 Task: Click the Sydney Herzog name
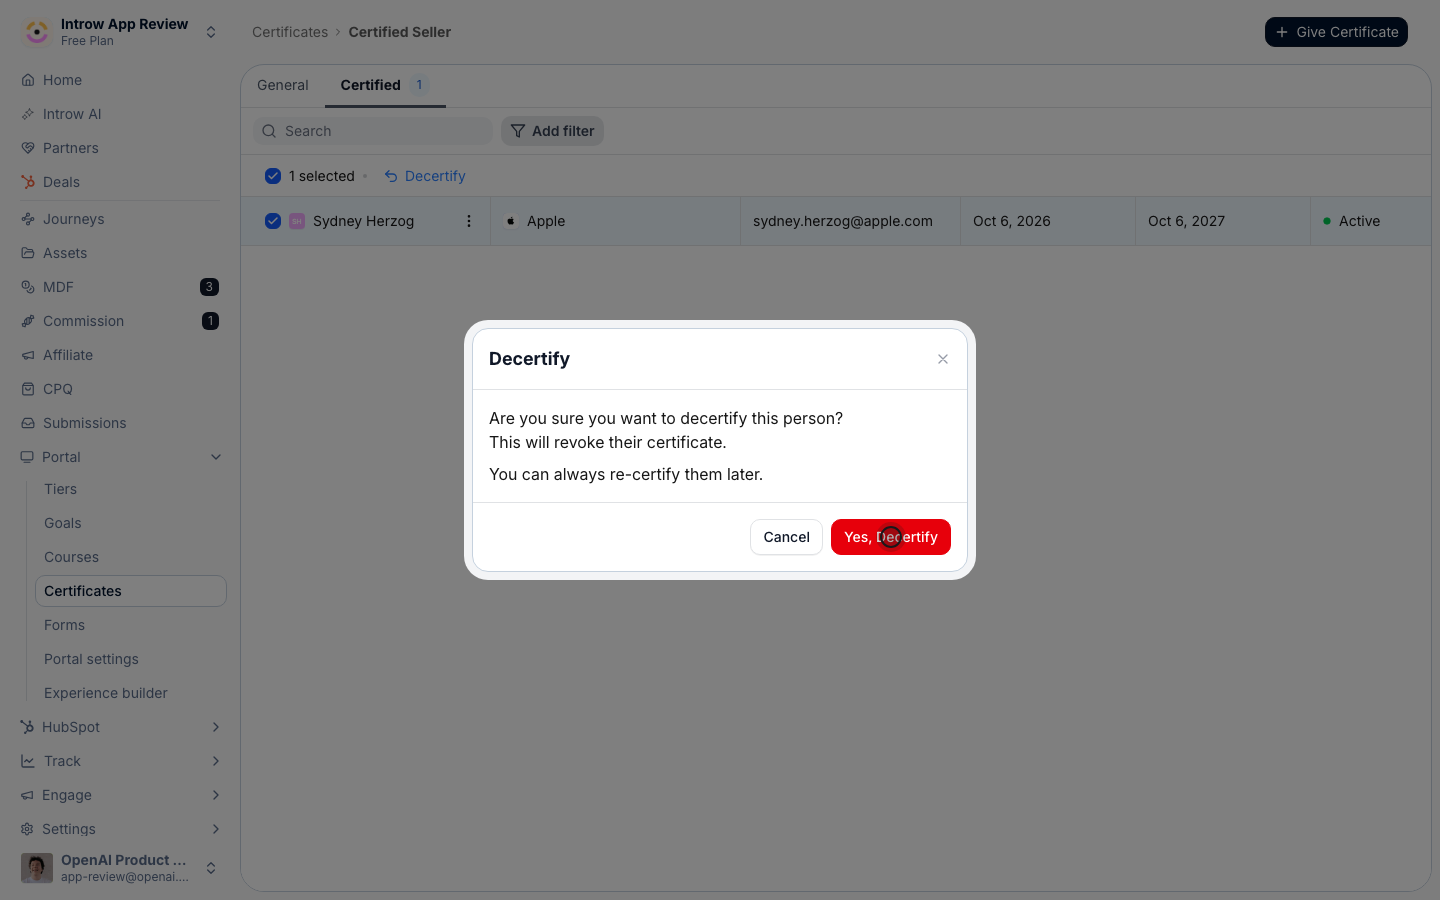pos(363,221)
